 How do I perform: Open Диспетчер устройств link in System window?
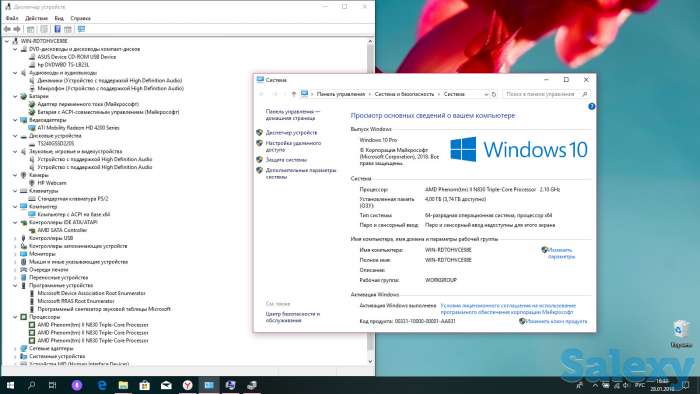click(291, 133)
